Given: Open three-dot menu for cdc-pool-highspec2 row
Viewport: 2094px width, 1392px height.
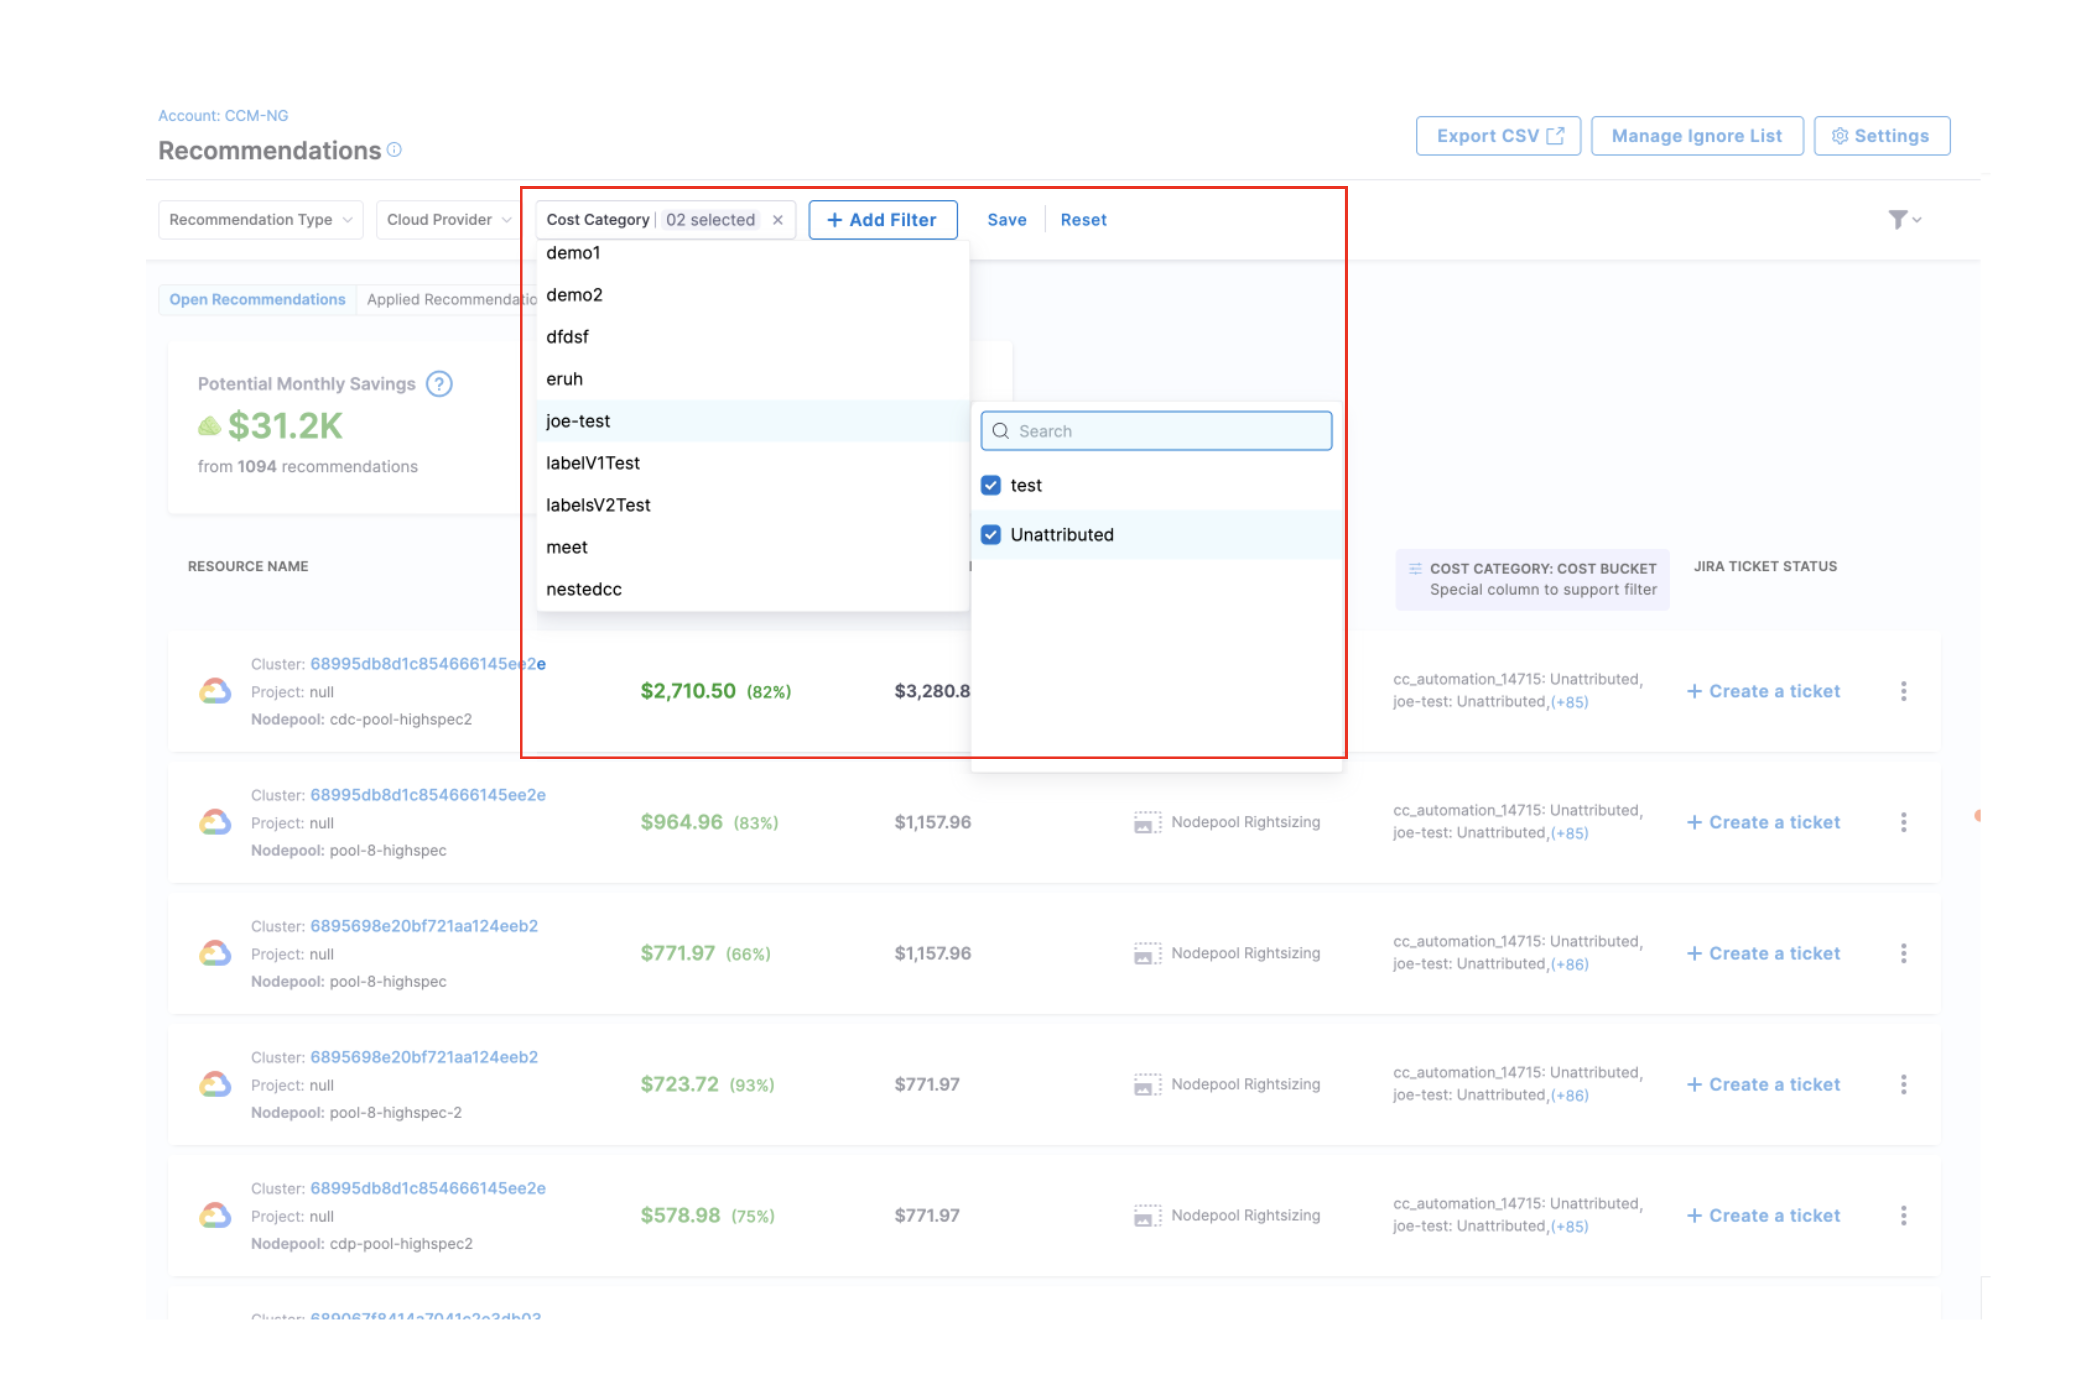Looking at the screenshot, I should click(x=1903, y=691).
